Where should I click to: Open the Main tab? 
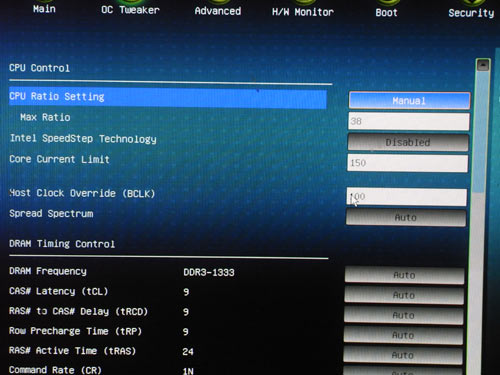pos(44,9)
